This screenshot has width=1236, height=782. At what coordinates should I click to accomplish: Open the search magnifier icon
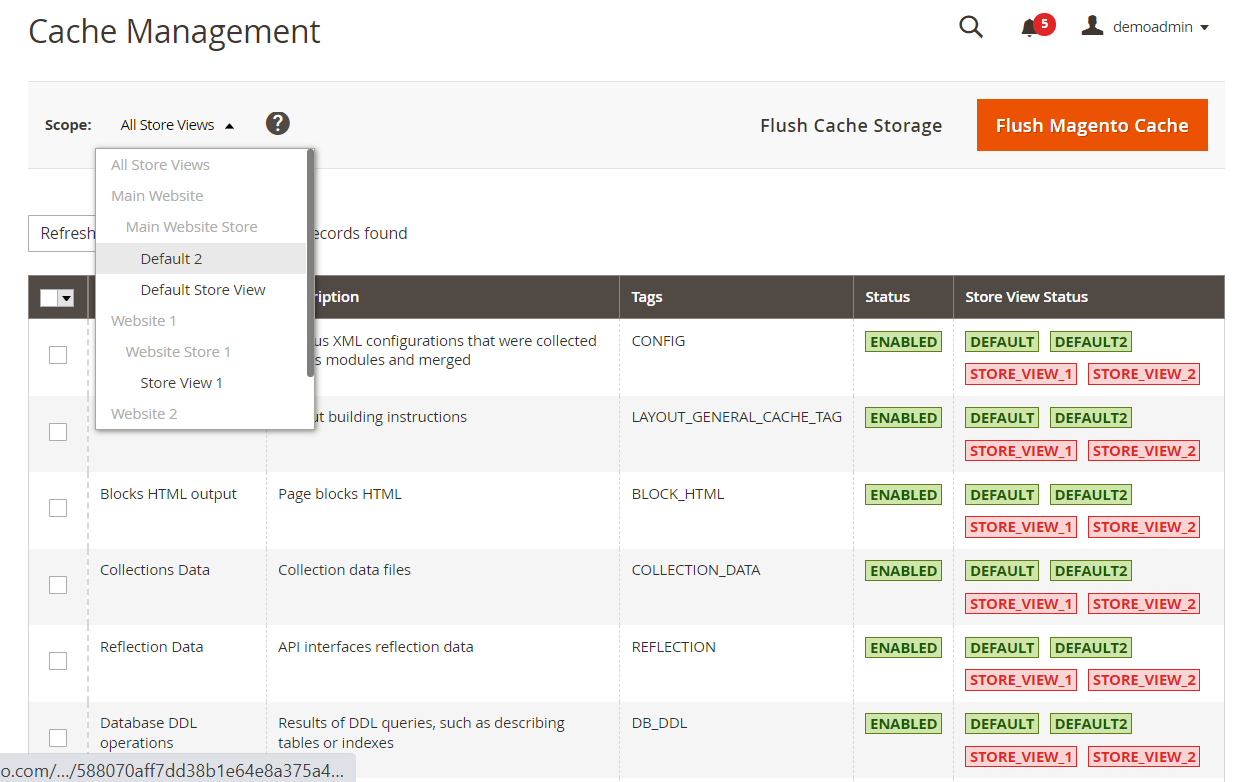tap(971, 27)
